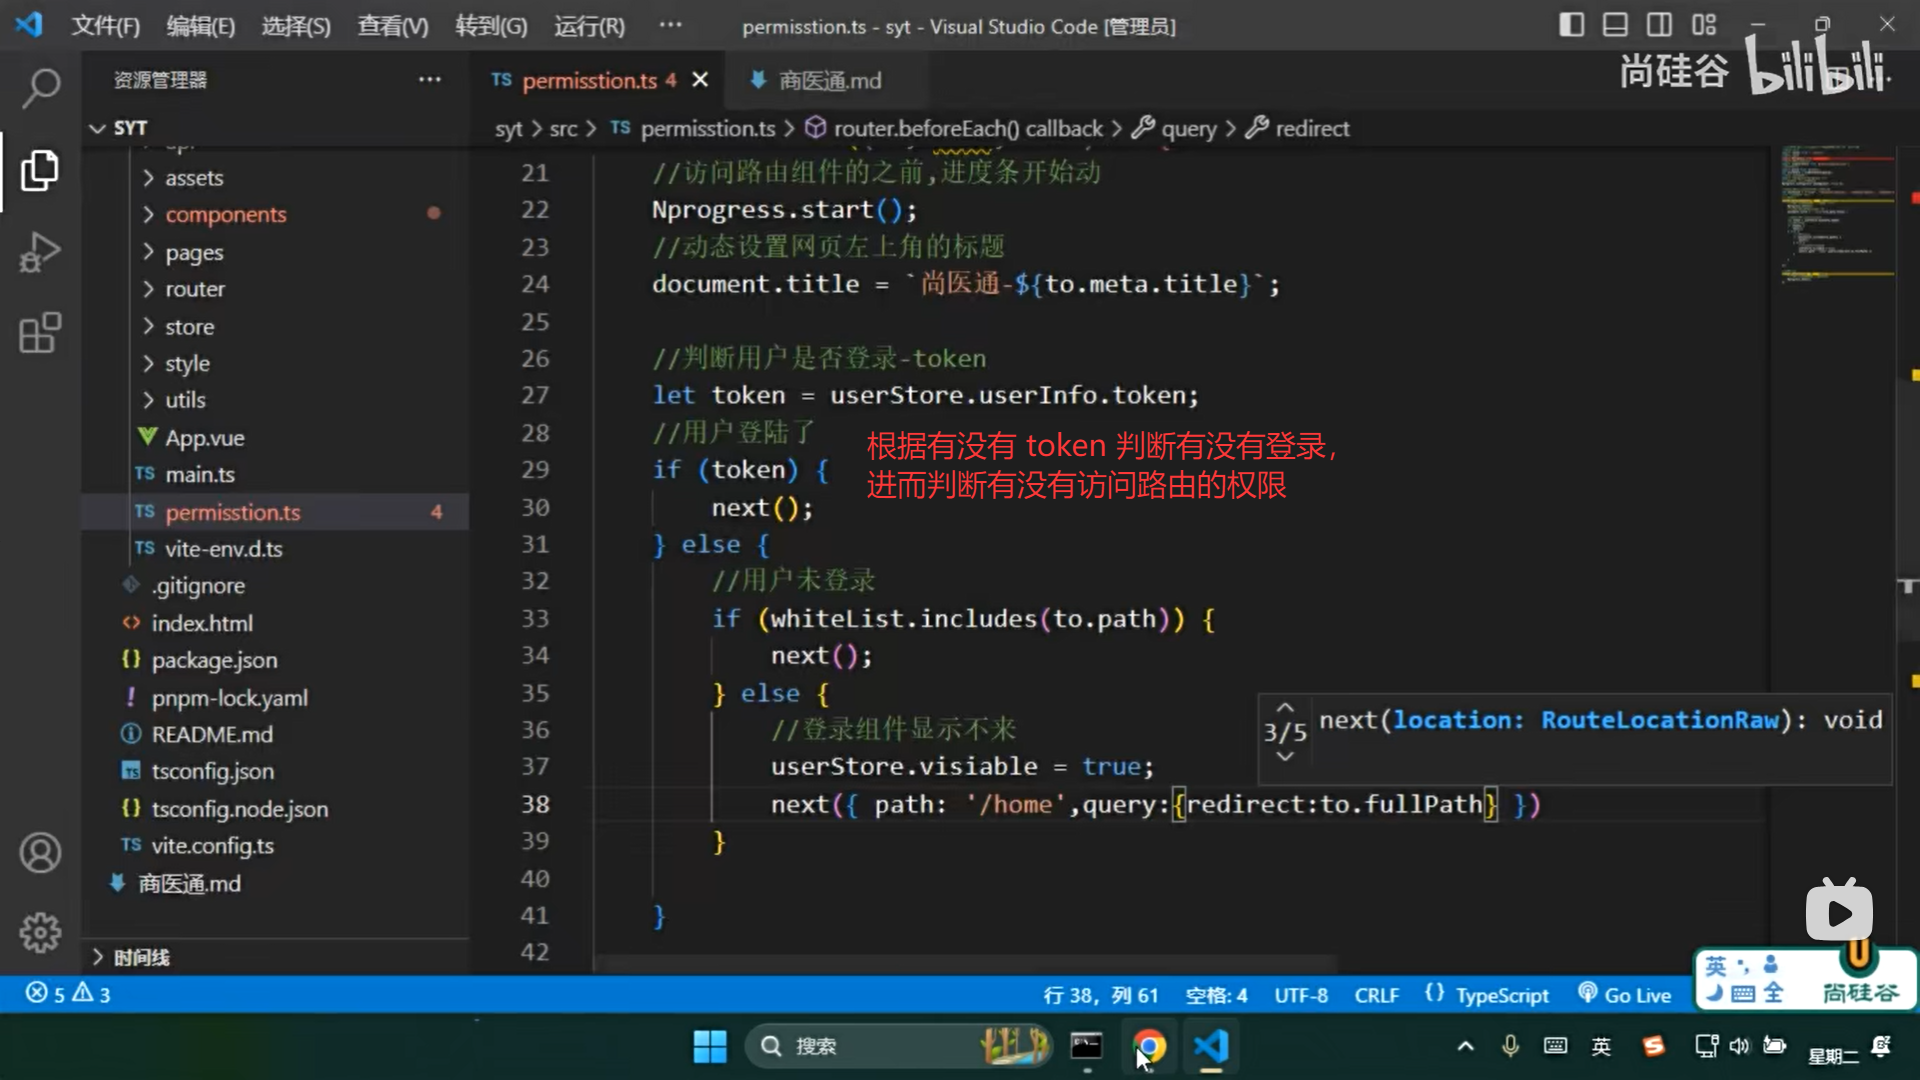Click the UTF-8 encoding status button

click(x=1301, y=995)
